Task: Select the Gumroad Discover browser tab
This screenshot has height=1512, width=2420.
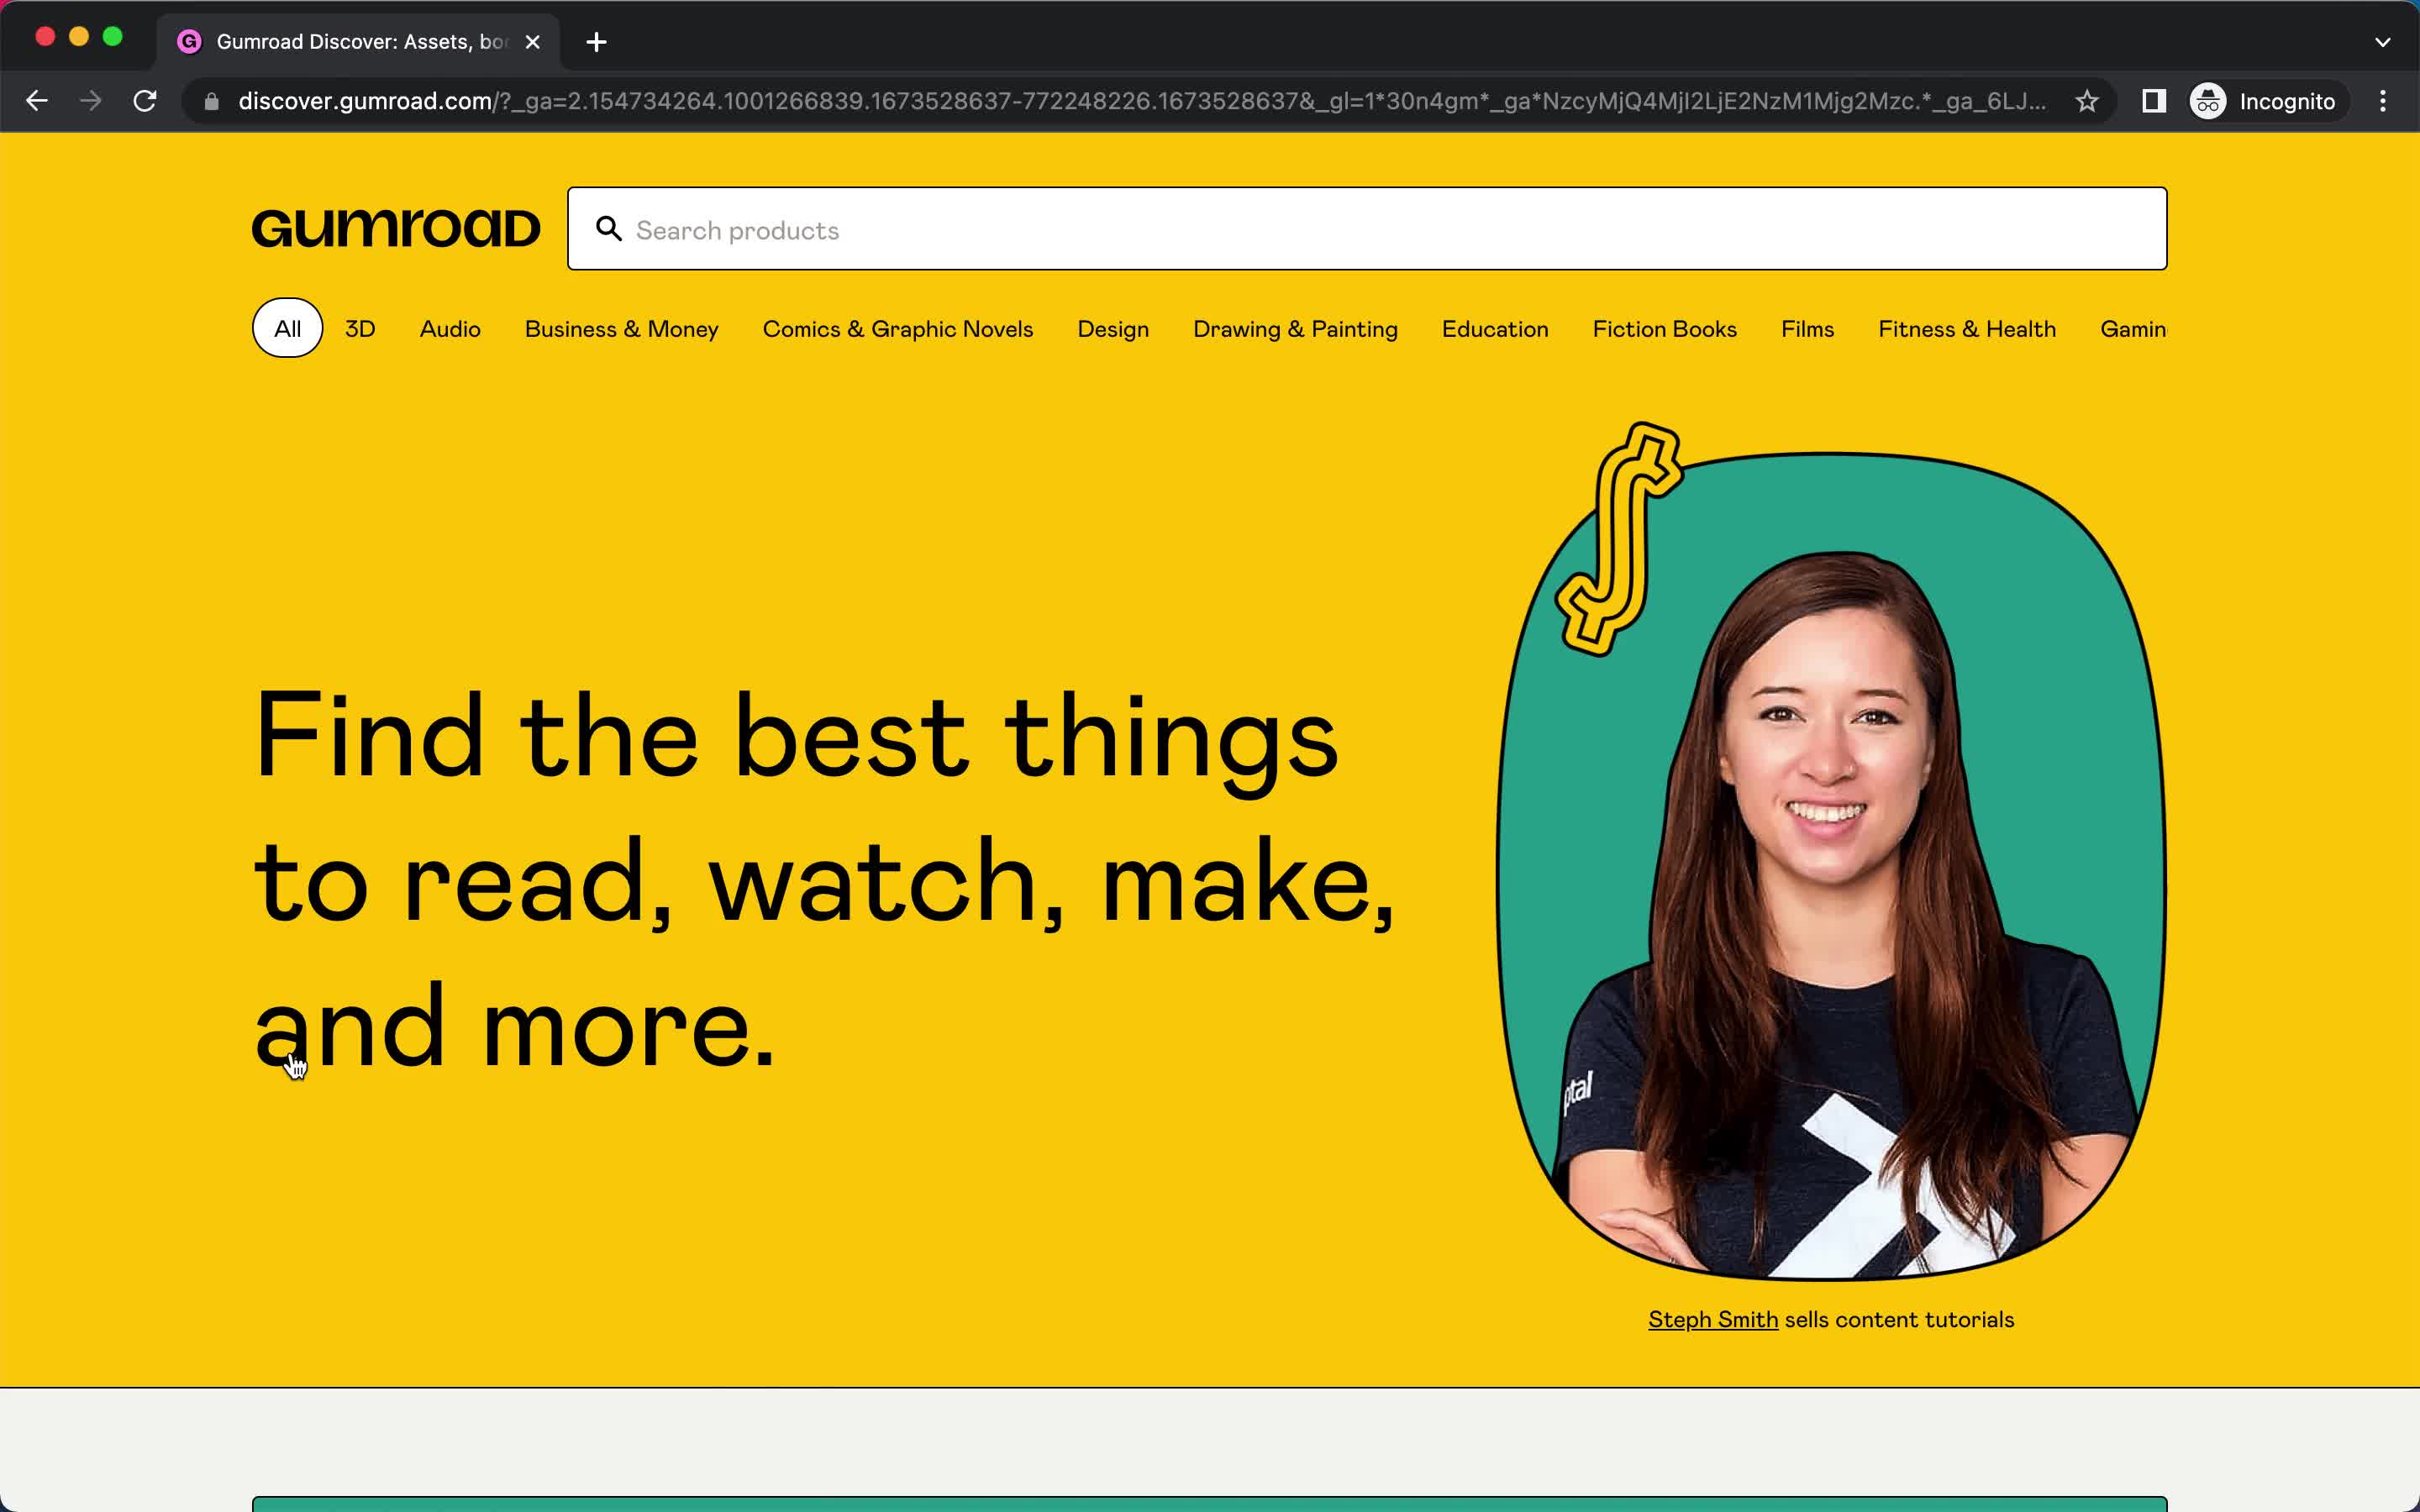Action: (x=360, y=42)
